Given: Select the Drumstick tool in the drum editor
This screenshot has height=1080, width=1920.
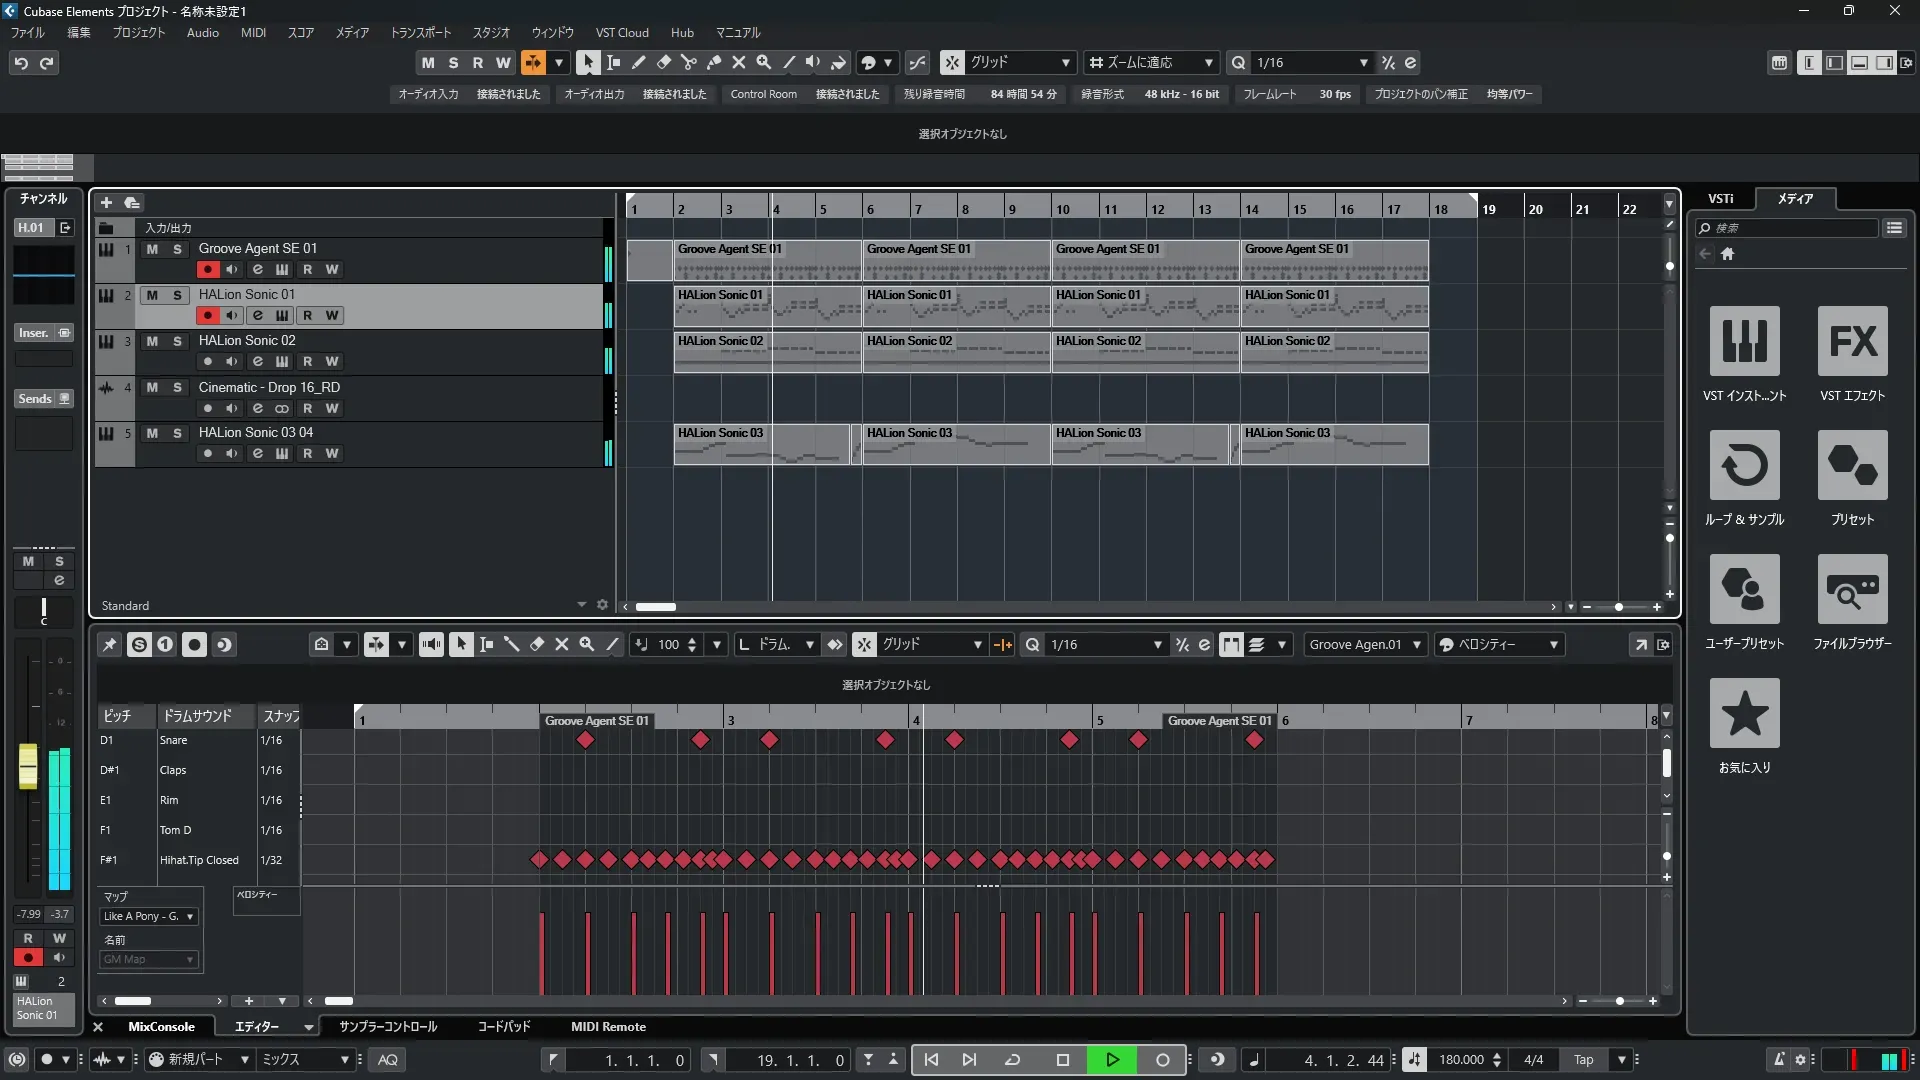Looking at the screenshot, I should [511, 645].
